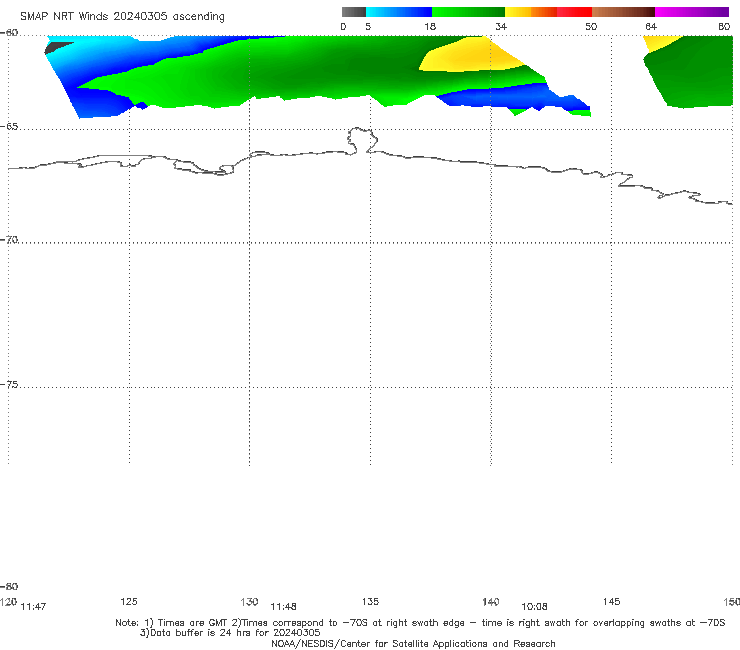740x650 pixels.
Task: Click the '80' label under the color bar
Action: [724, 26]
